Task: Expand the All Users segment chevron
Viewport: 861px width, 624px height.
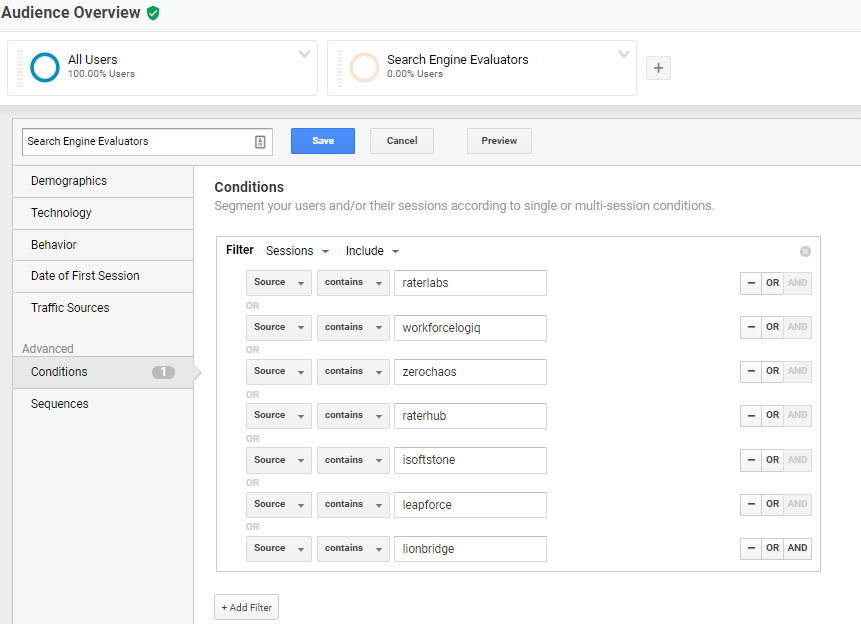Action: [x=304, y=55]
